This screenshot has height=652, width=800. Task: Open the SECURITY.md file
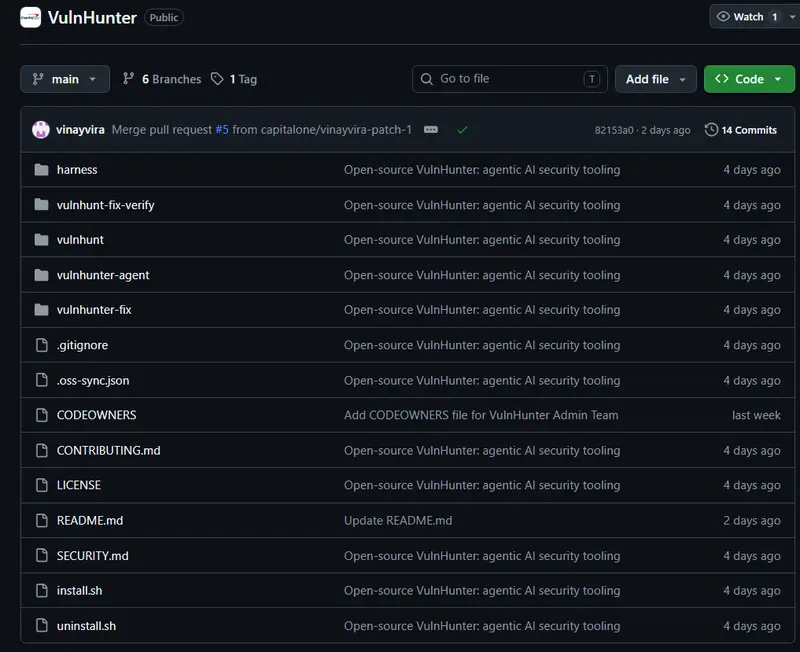coord(92,556)
